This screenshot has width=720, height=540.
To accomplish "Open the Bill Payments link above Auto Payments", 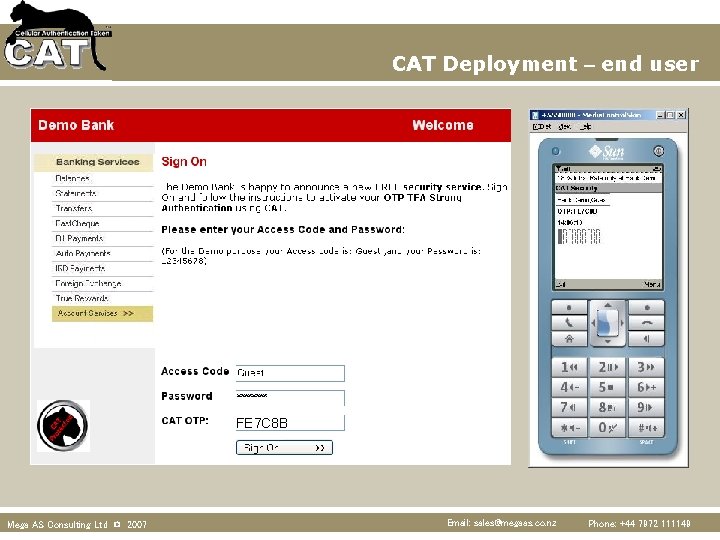I will [x=79, y=238].
